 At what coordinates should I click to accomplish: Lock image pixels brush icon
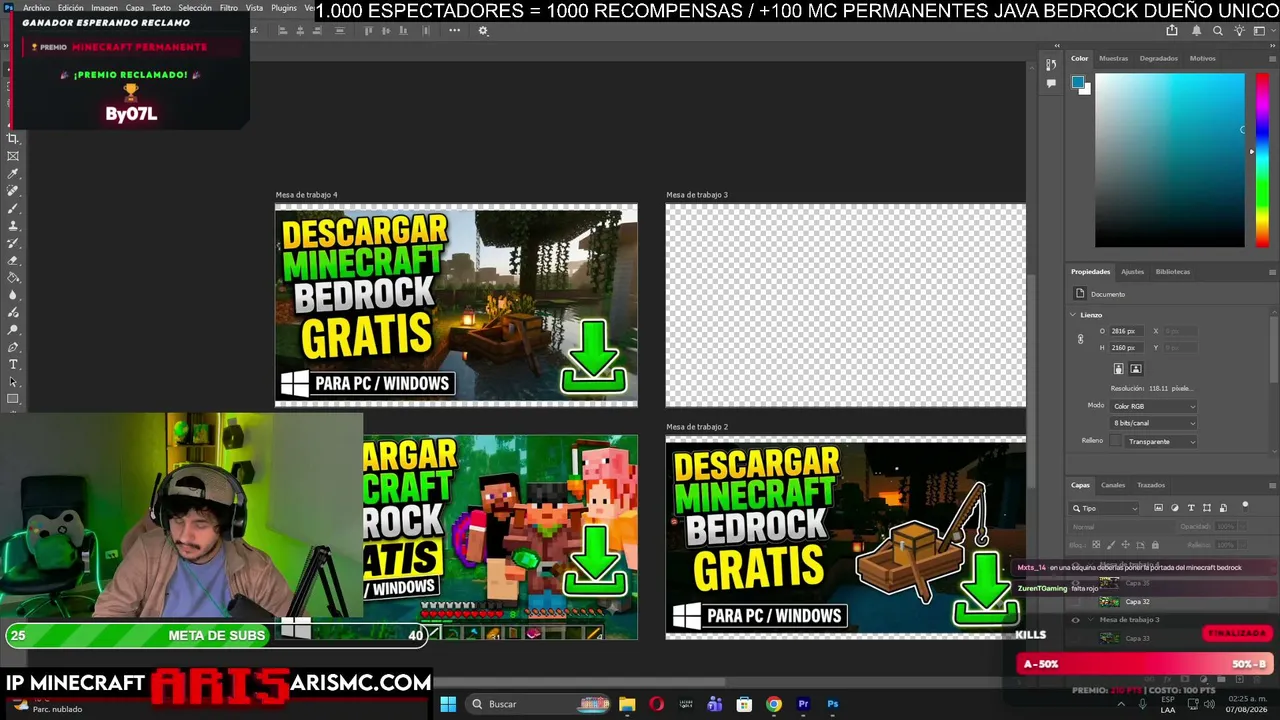click(x=1111, y=545)
